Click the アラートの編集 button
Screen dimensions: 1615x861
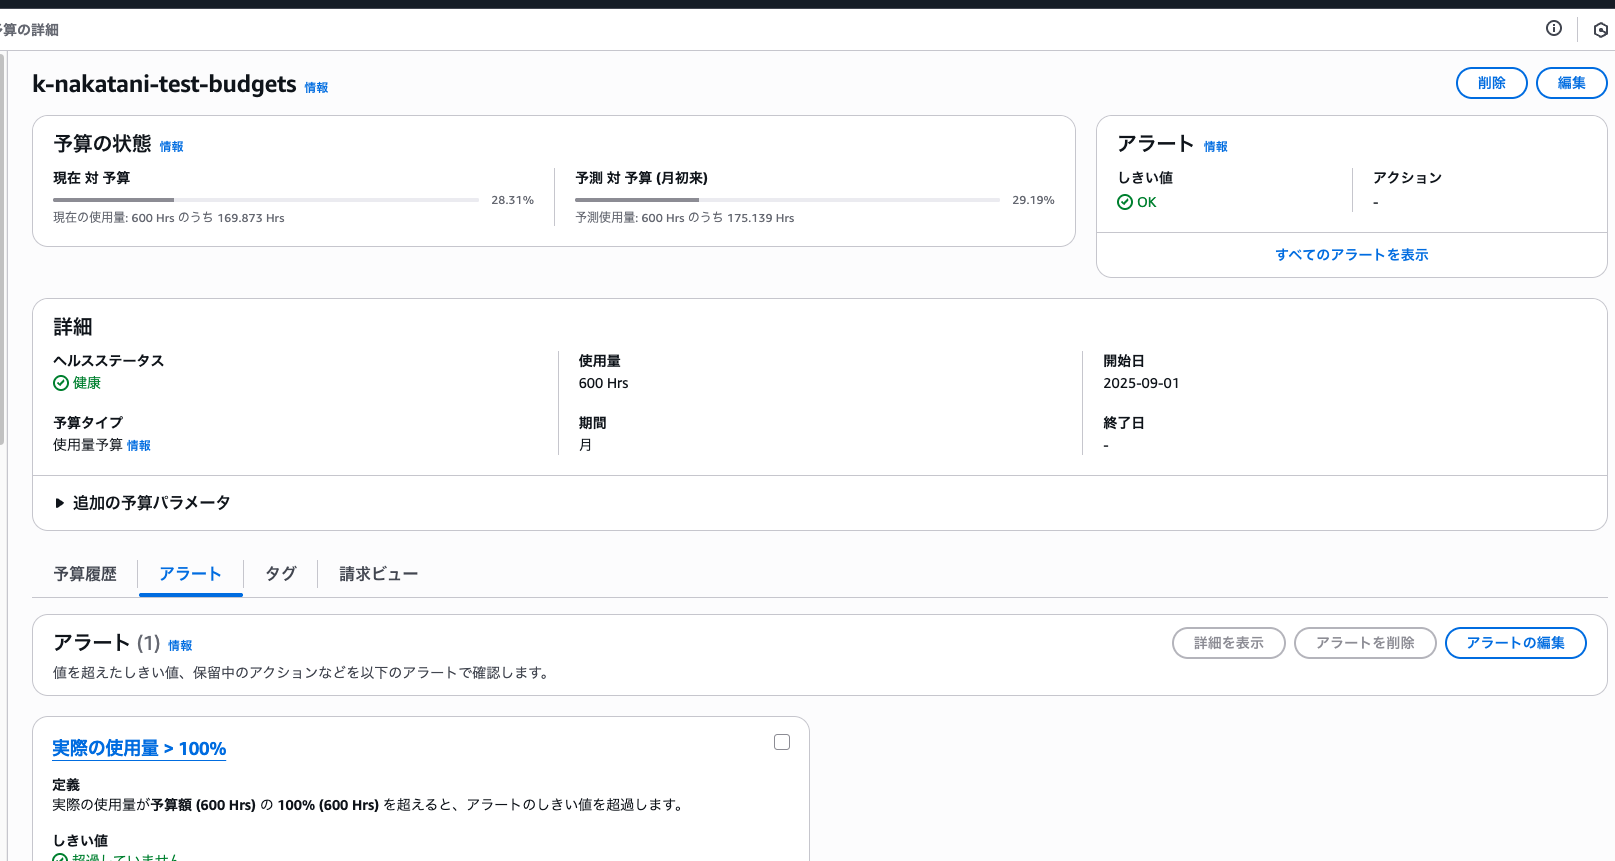(1515, 643)
